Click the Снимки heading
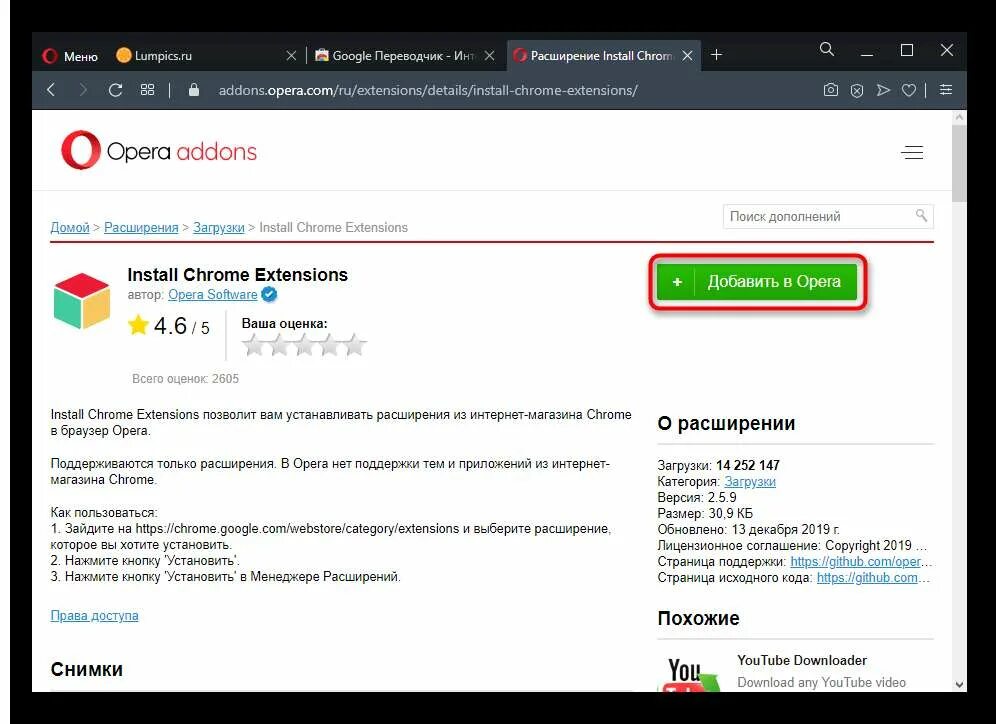This screenshot has width=999, height=724. 87,669
